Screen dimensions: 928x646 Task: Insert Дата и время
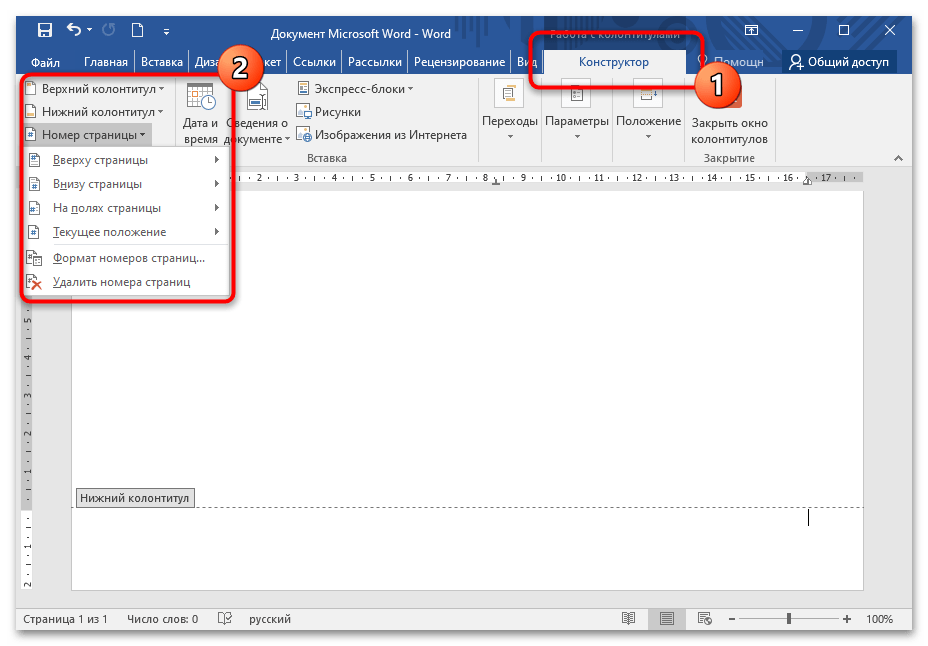tap(200, 114)
